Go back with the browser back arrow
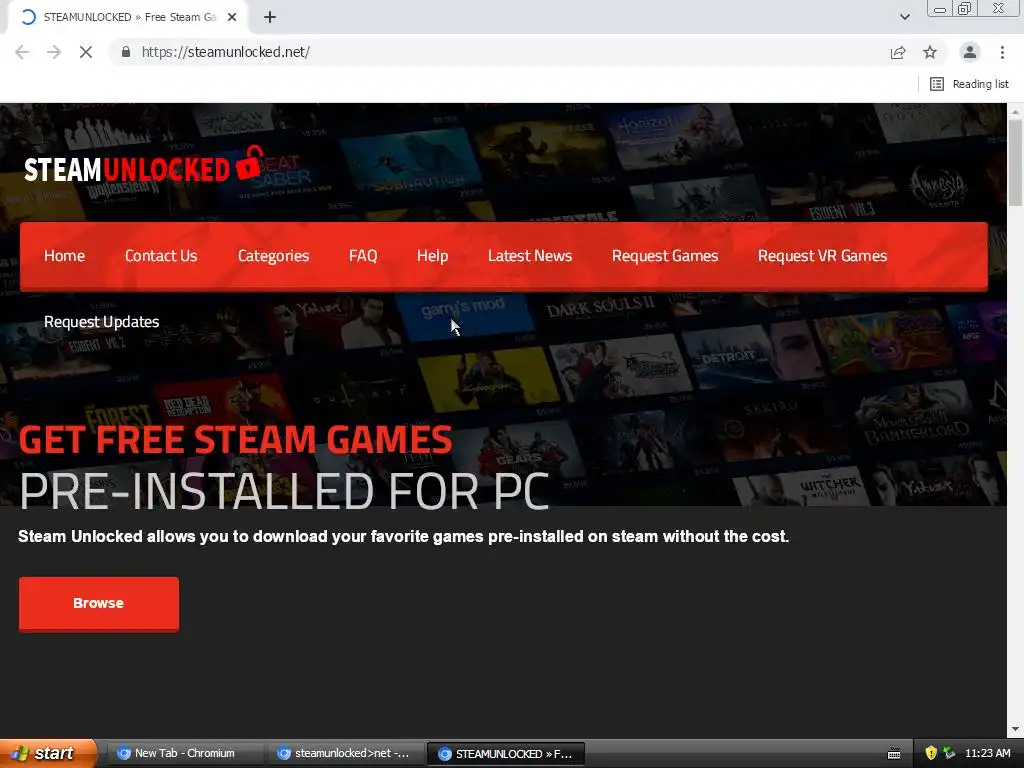This screenshot has width=1024, height=768. [x=22, y=52]
